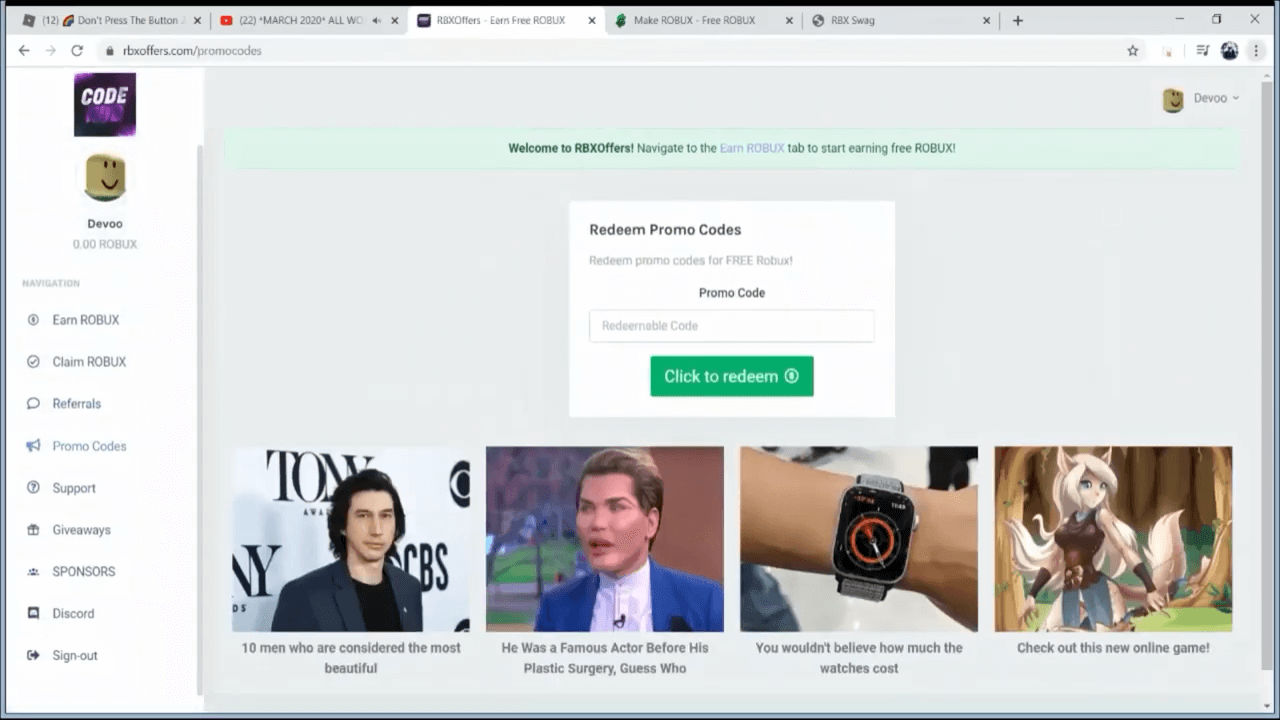Open the Giveaways page
Viewport: 1280px width, 720px height.
click(x=82, y=530)
